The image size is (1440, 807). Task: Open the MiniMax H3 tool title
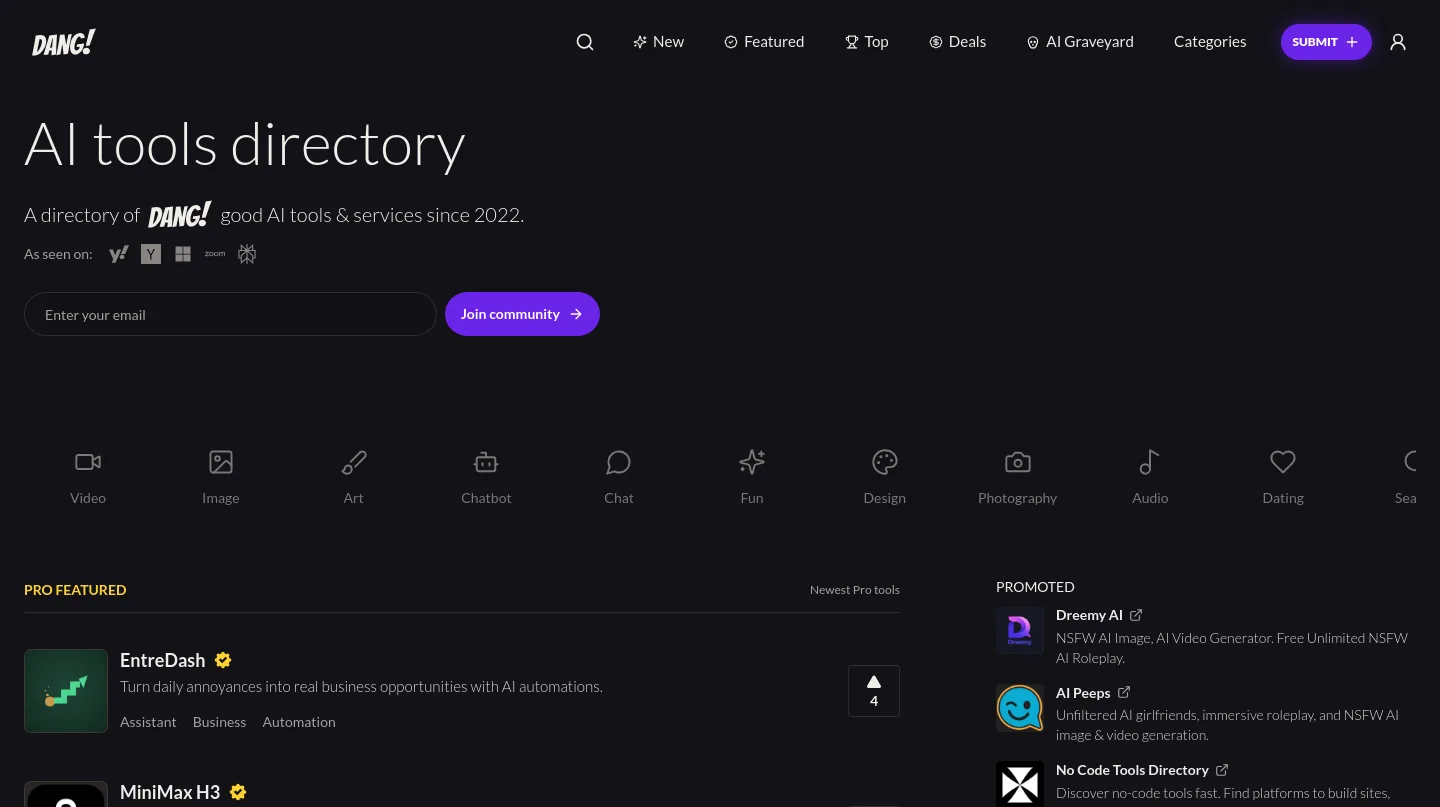coord(170,792)
